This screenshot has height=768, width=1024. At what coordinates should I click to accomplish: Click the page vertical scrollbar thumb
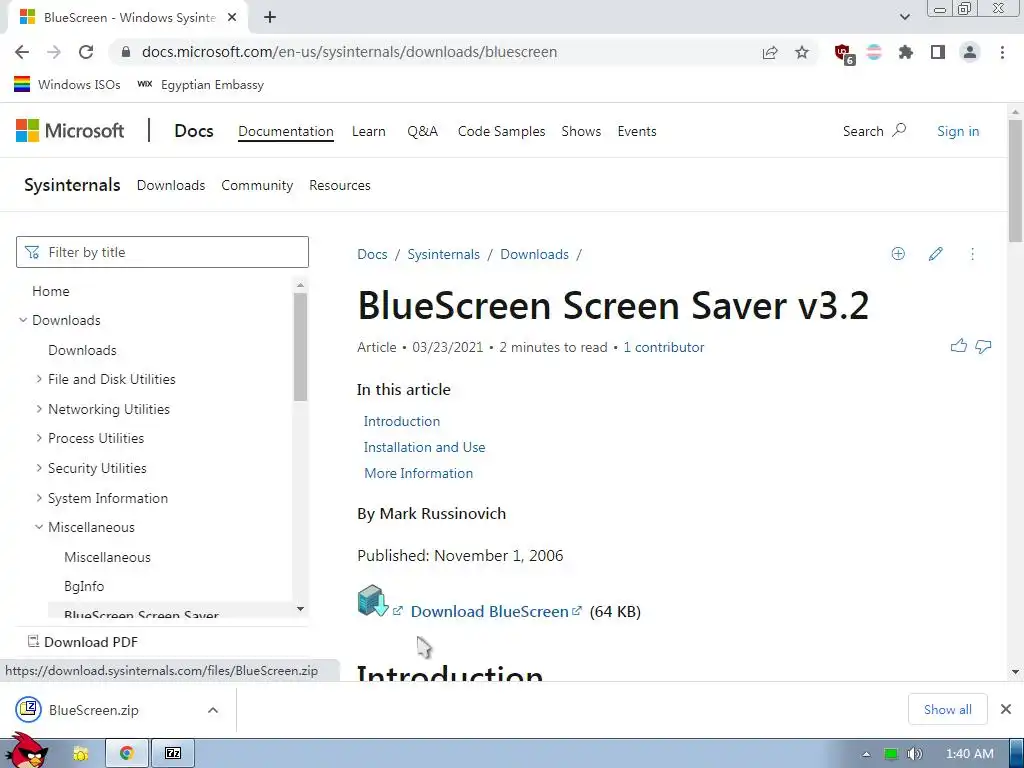pos(1016,181)
